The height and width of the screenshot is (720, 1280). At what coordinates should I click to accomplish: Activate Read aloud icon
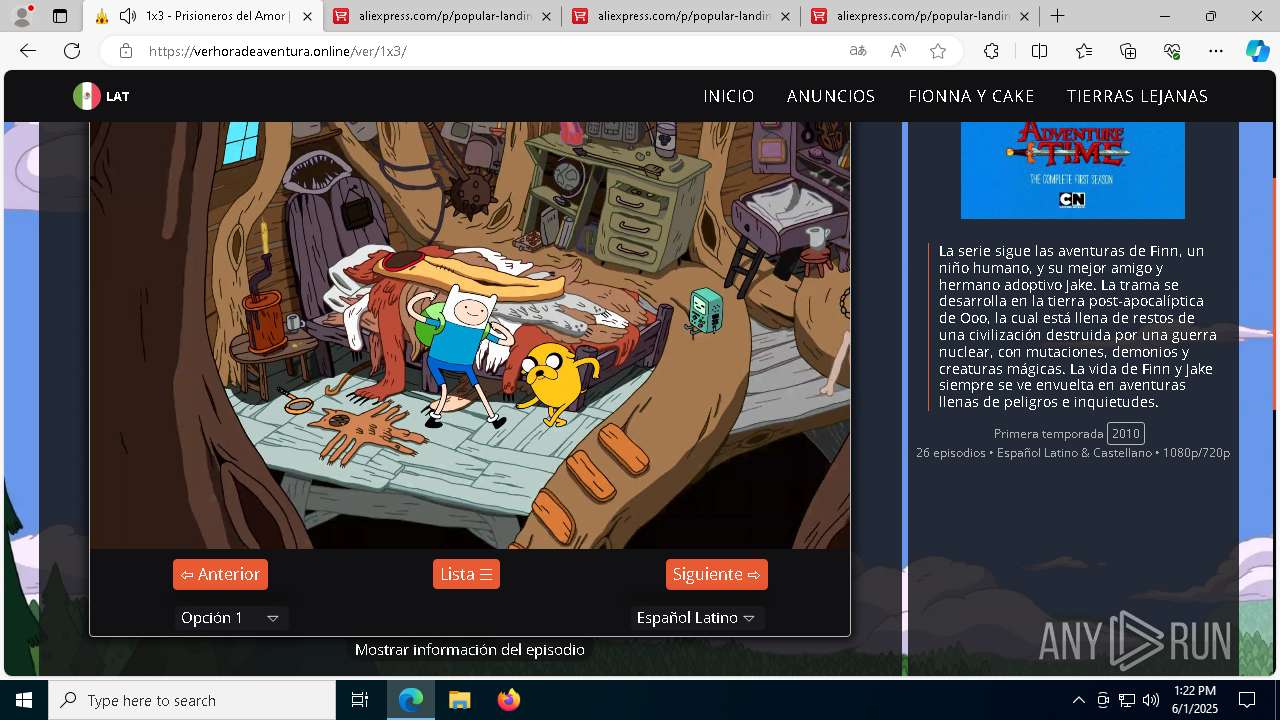coord(898,51)
